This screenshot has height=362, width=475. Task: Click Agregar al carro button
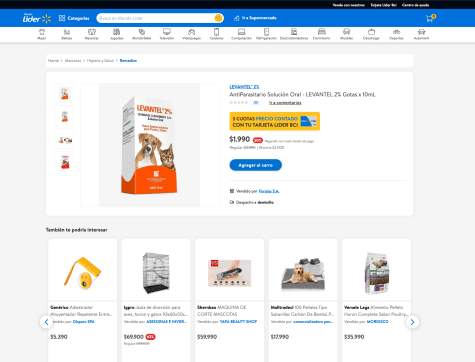click(x=255, y=165)
